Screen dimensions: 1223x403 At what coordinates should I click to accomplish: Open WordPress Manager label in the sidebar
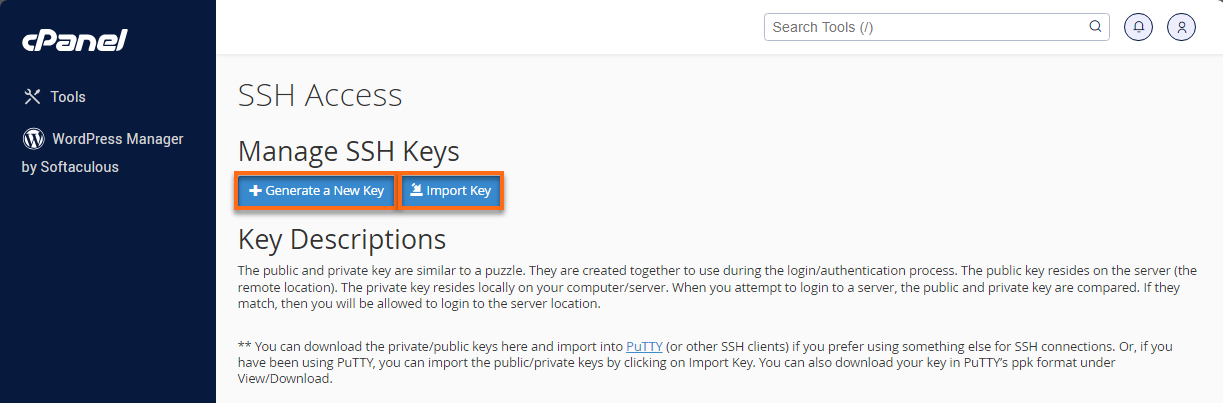(x=117, y=139)
